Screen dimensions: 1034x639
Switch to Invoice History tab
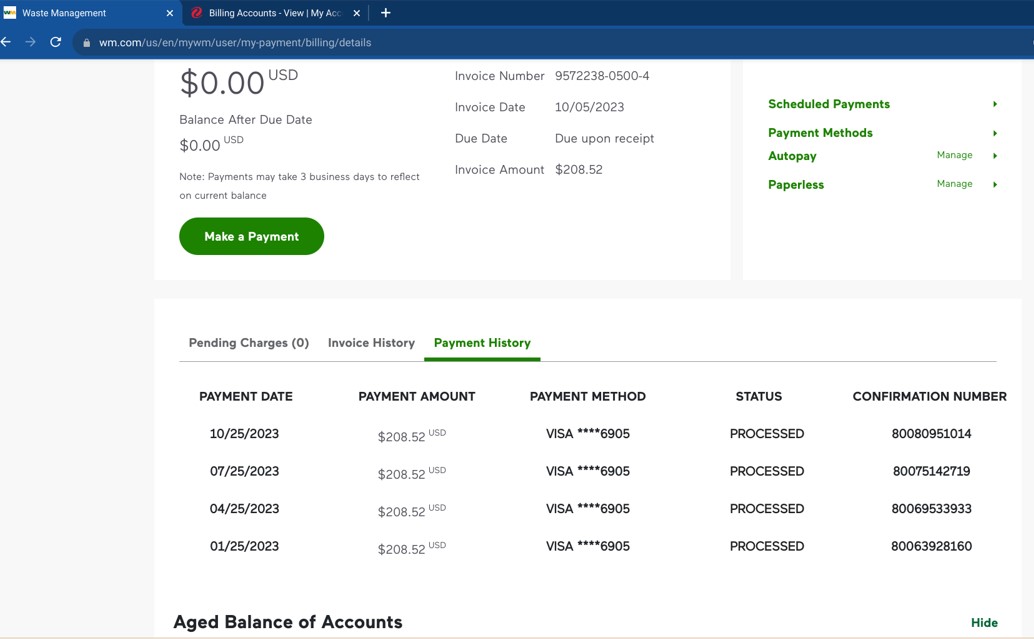371,343
